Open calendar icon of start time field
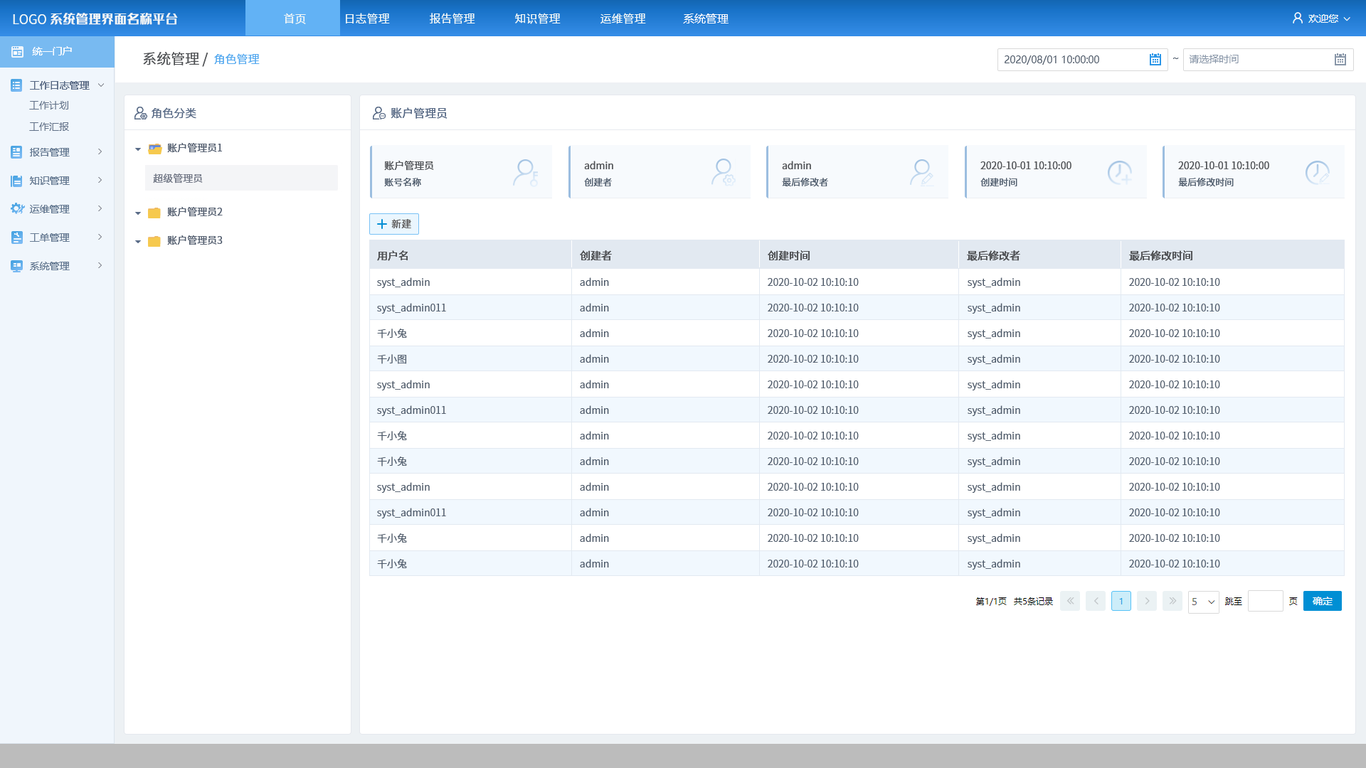Viewport: 1366px width, 768px height. pyautogui.click(x=1155, y=60)
